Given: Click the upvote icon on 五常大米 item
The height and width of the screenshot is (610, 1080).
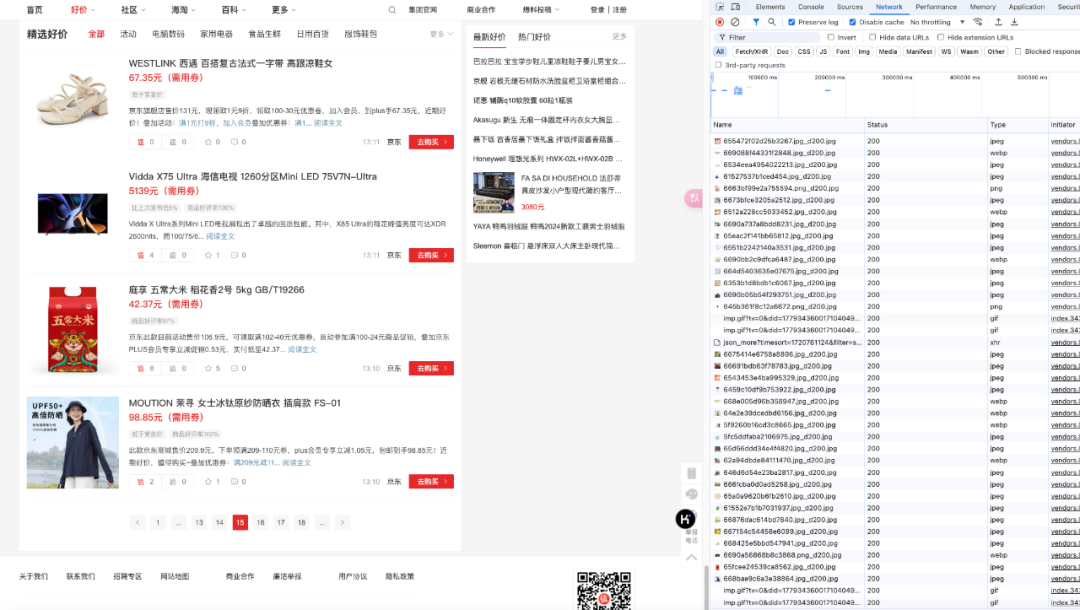Looking at the screenshot, I should click(141, 368).
